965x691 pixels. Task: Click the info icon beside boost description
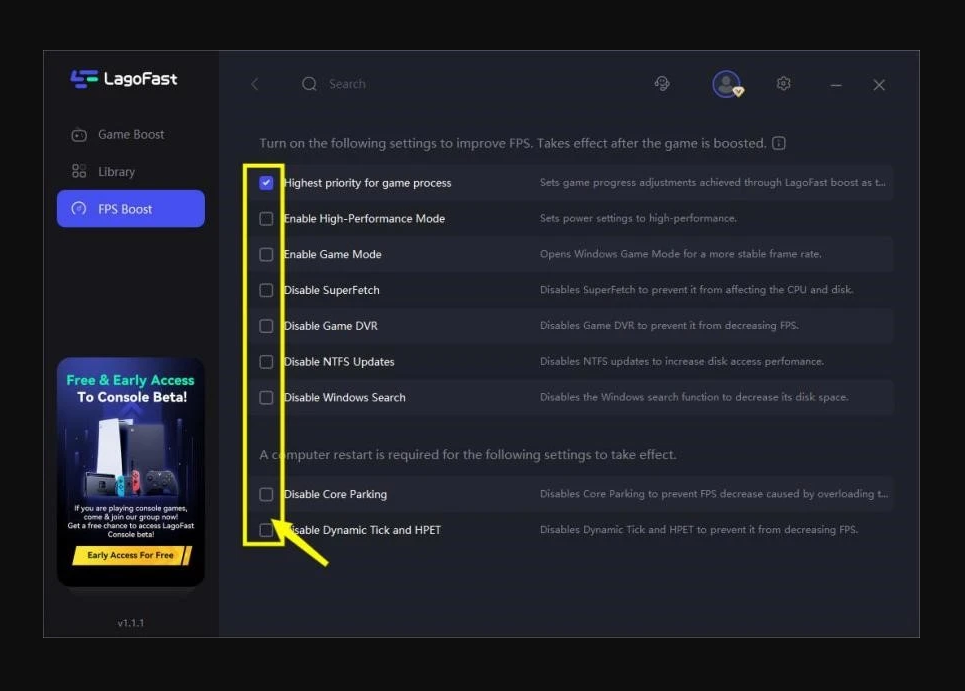pyautogui.click(x=779, y=143)
